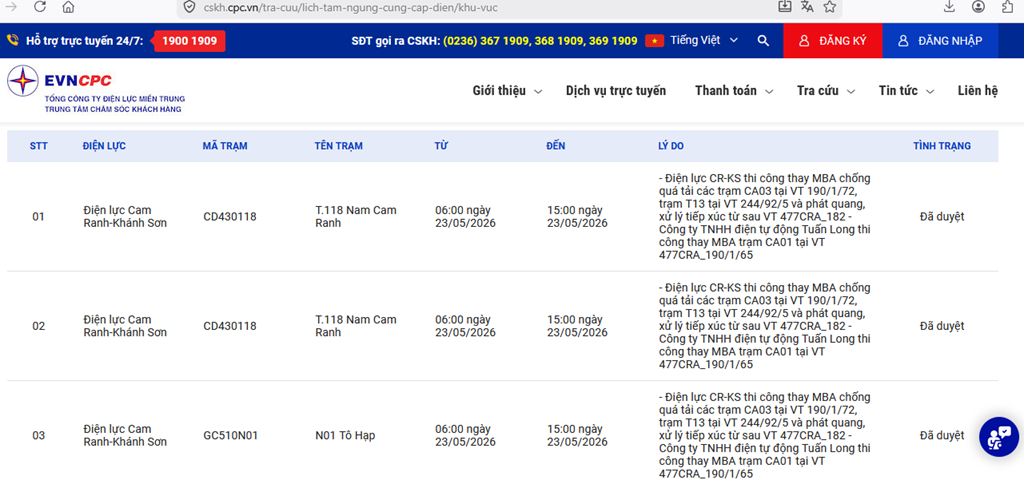Open the Liên hệ menu item

point(978,91)
